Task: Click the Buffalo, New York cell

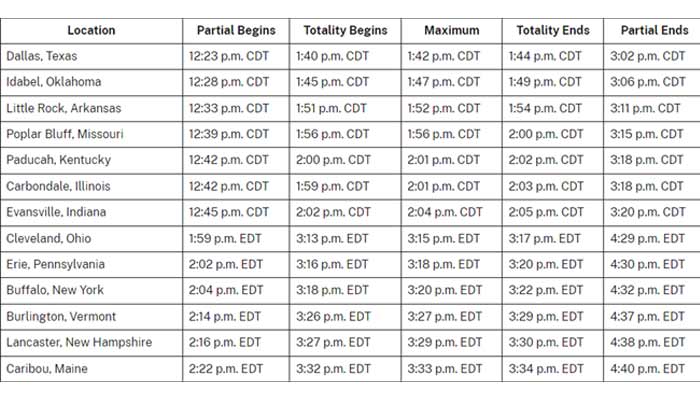Action: coord(54,290)
